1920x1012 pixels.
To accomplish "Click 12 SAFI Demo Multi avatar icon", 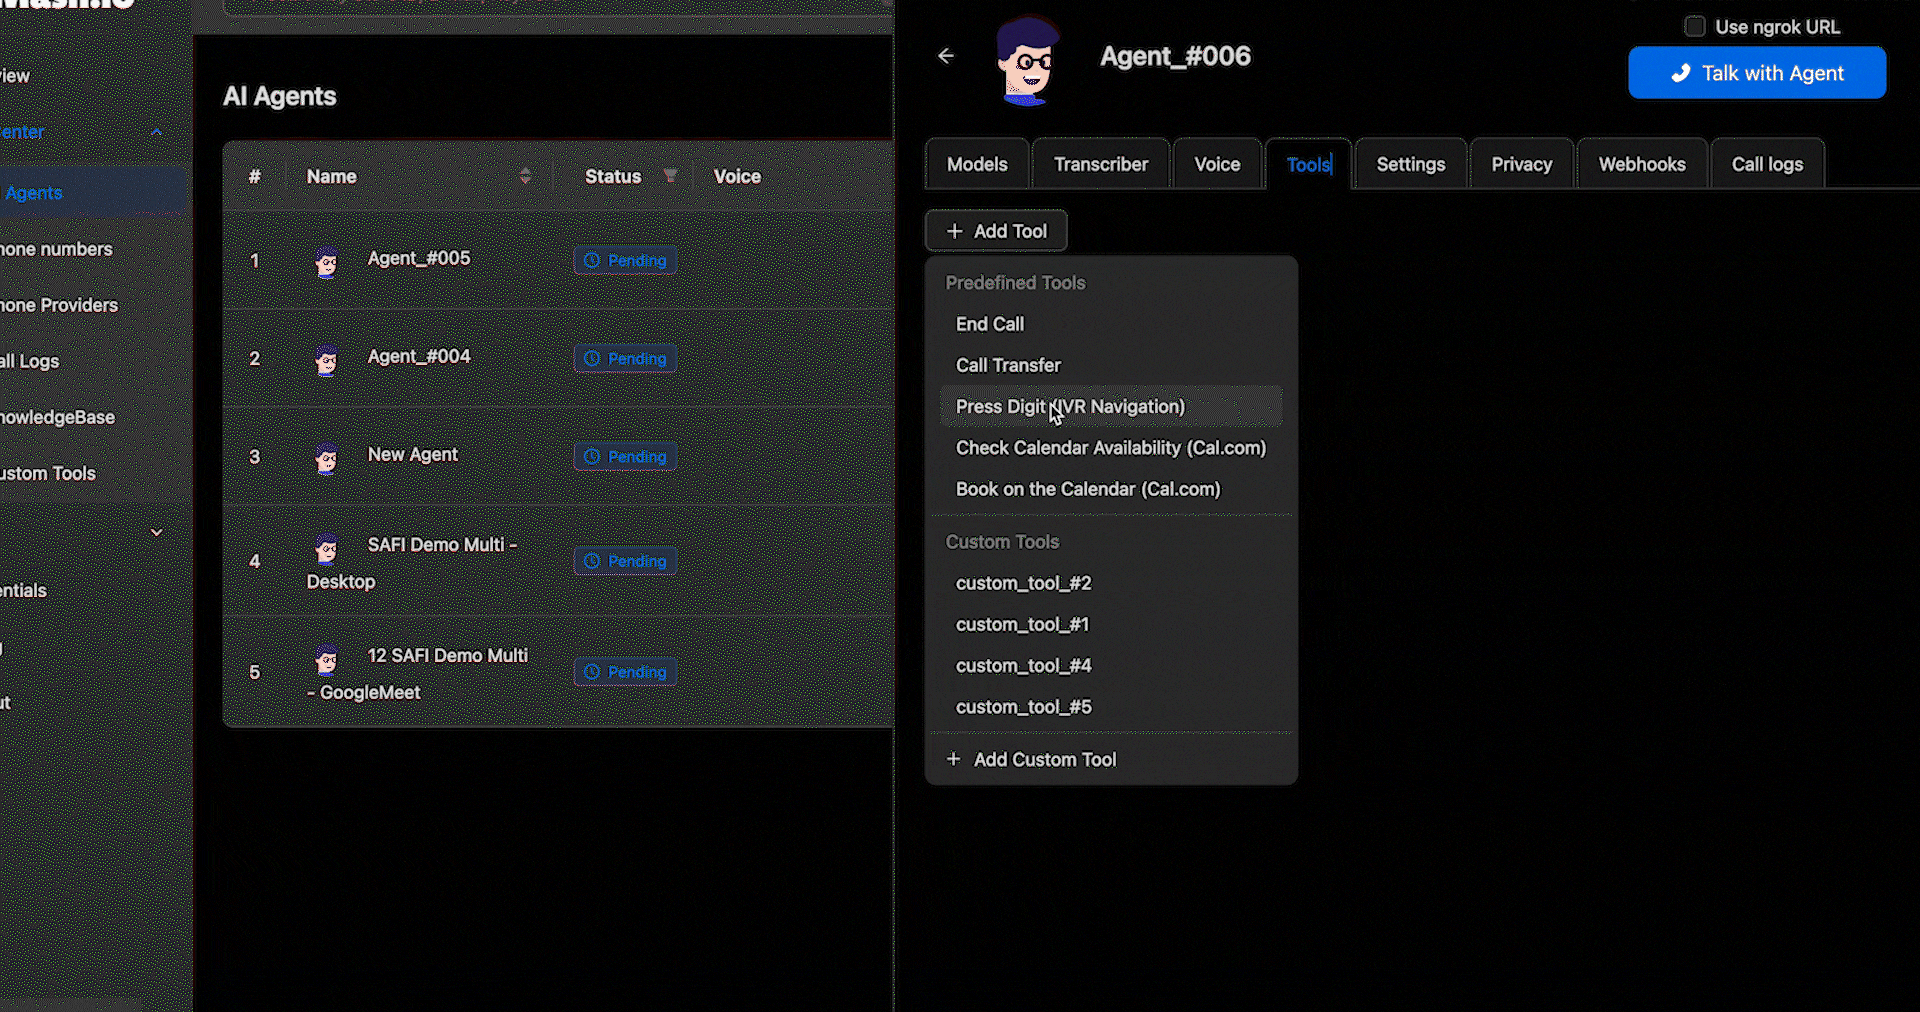I will pos(326,660).
